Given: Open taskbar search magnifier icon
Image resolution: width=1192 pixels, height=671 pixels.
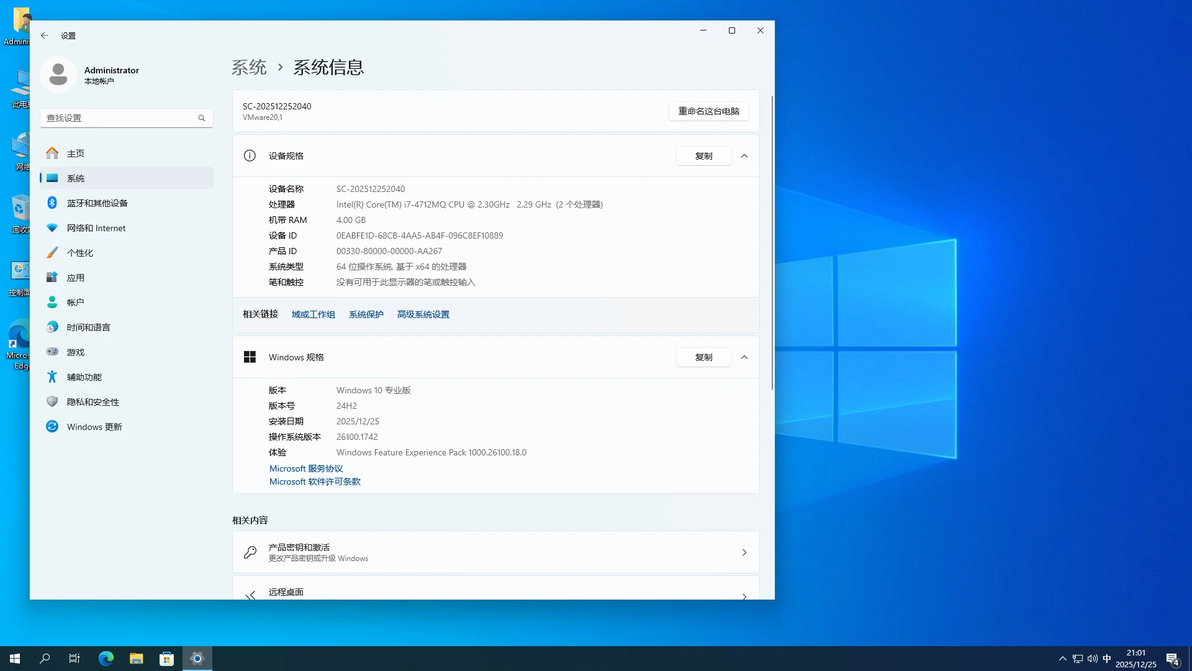Looking at the screenshot, I should [x=45, y=658].
